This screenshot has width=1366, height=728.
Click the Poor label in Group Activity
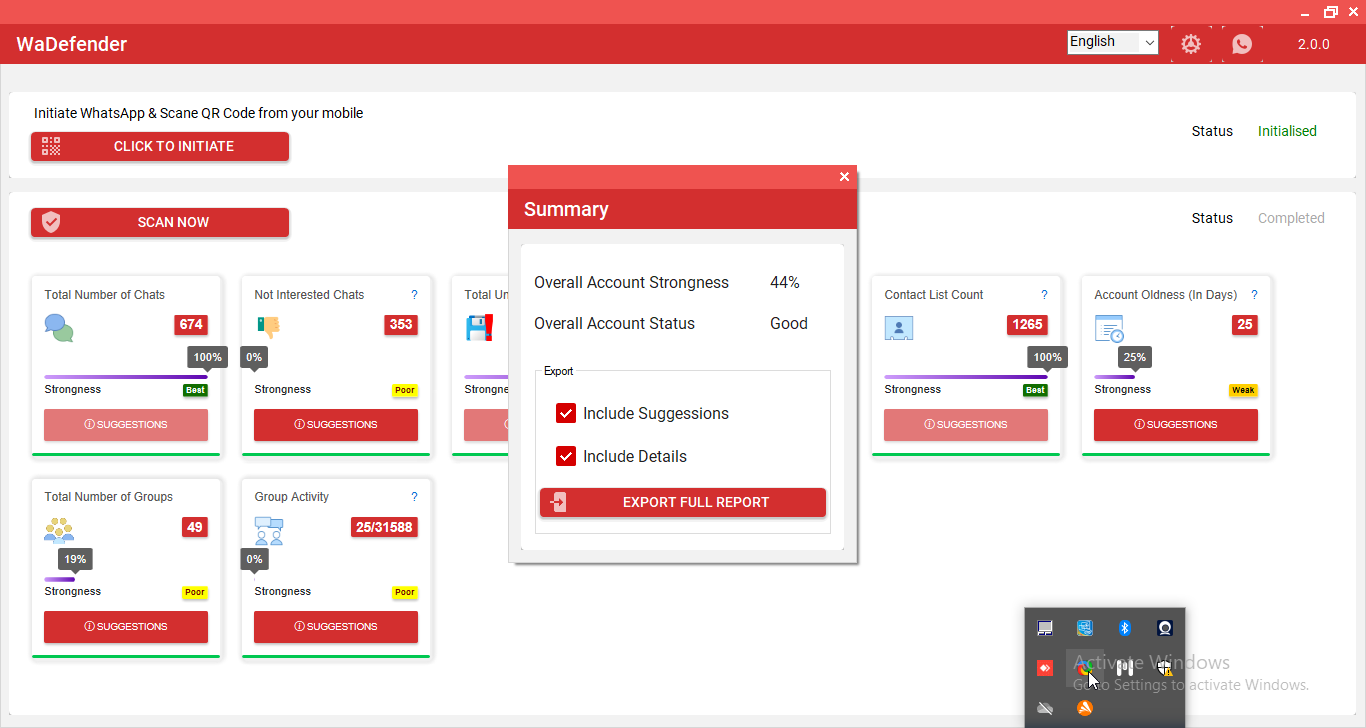pos(405,593)
